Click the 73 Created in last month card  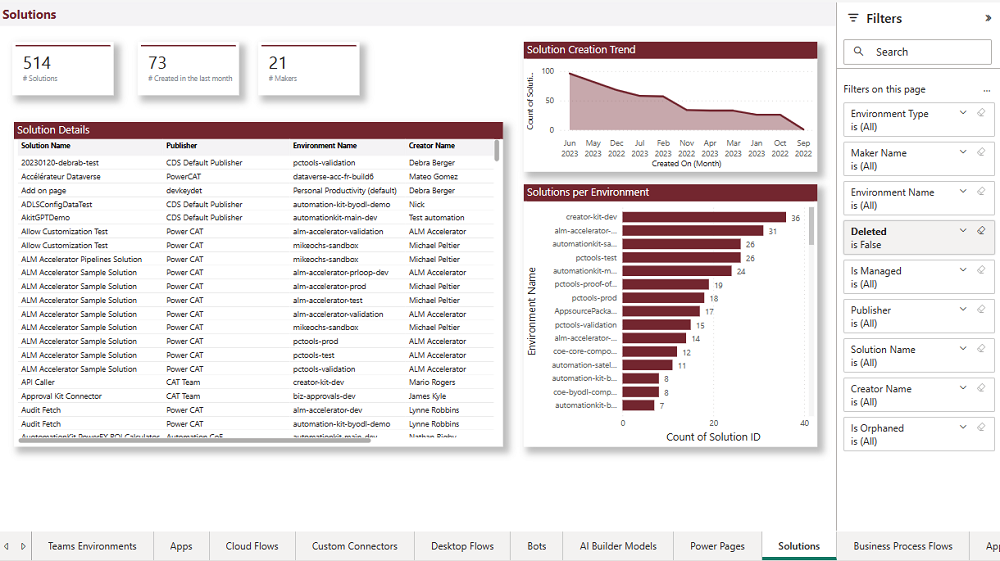pyautogui.click(x=189, y=69)
